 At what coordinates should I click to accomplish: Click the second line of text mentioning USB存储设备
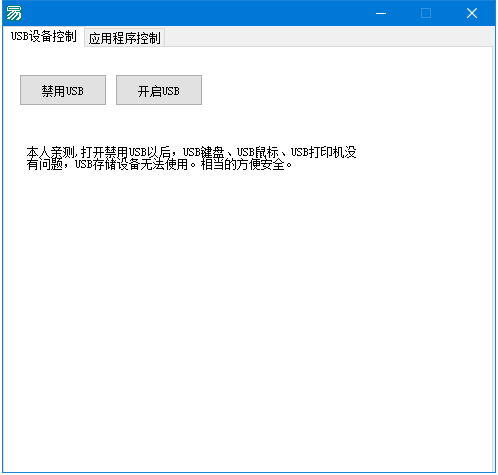tap(159, 165)
